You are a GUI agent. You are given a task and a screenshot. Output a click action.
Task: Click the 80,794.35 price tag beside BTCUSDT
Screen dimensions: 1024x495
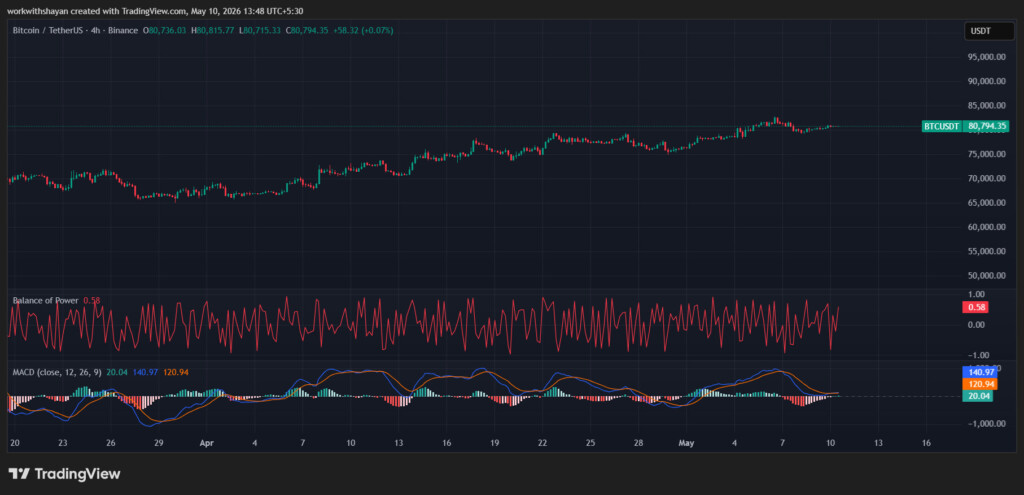point(989,126)
